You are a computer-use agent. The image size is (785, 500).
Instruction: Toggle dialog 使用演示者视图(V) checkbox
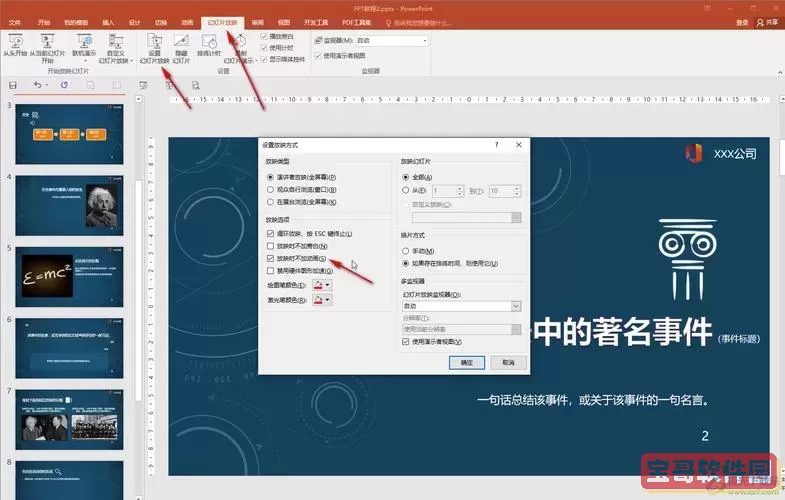click(406, 341)
